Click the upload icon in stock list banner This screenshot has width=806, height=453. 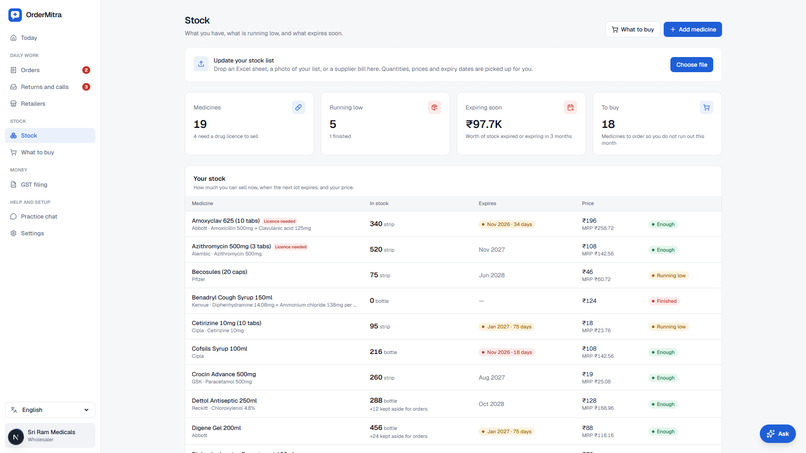pos(201,64)
